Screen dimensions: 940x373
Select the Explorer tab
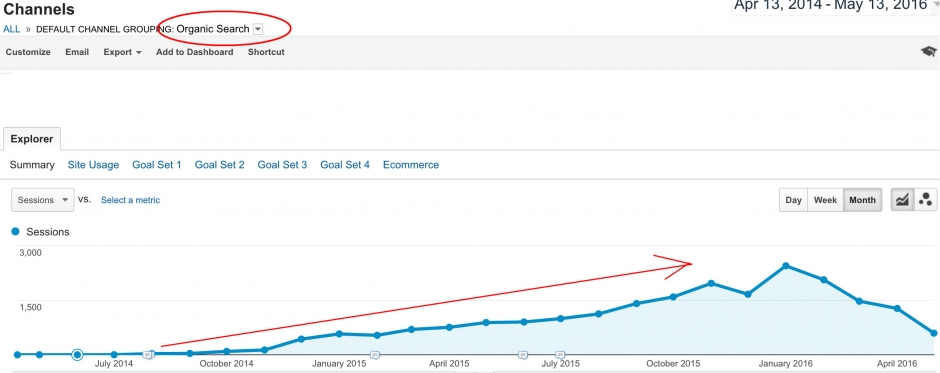click(32, 139)
